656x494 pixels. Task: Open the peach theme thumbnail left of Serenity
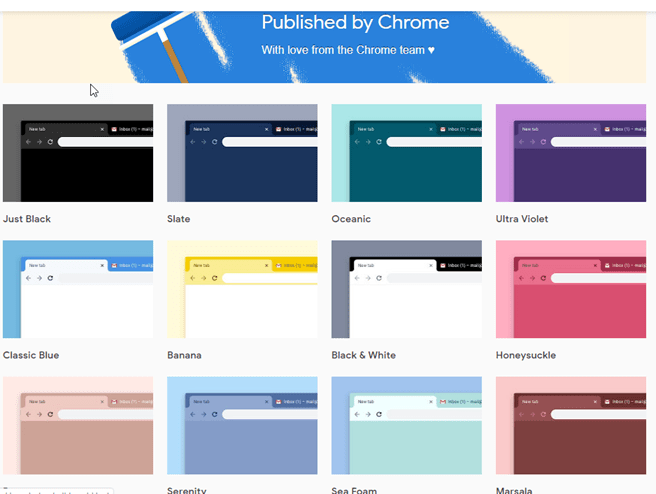point(78,425)
